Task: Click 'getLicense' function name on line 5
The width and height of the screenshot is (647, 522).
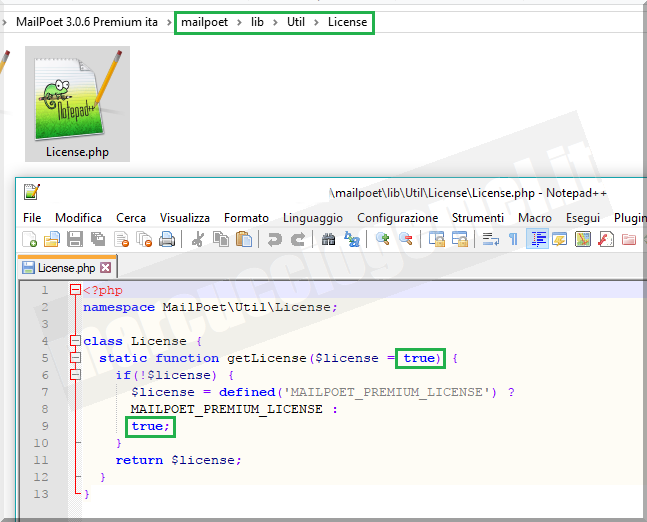Action: [x=267, y=358]
